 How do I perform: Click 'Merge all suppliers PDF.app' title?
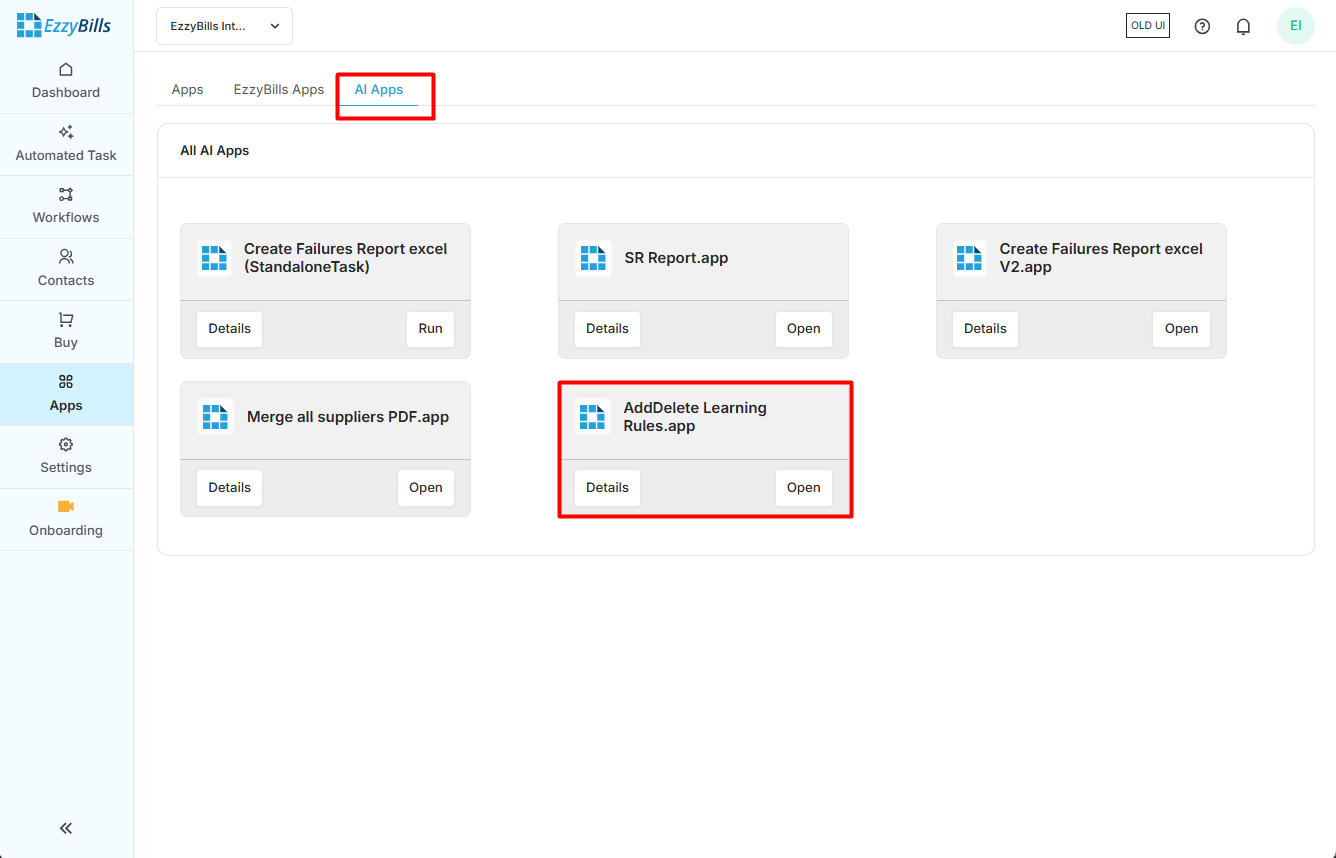tap(348, 417)
